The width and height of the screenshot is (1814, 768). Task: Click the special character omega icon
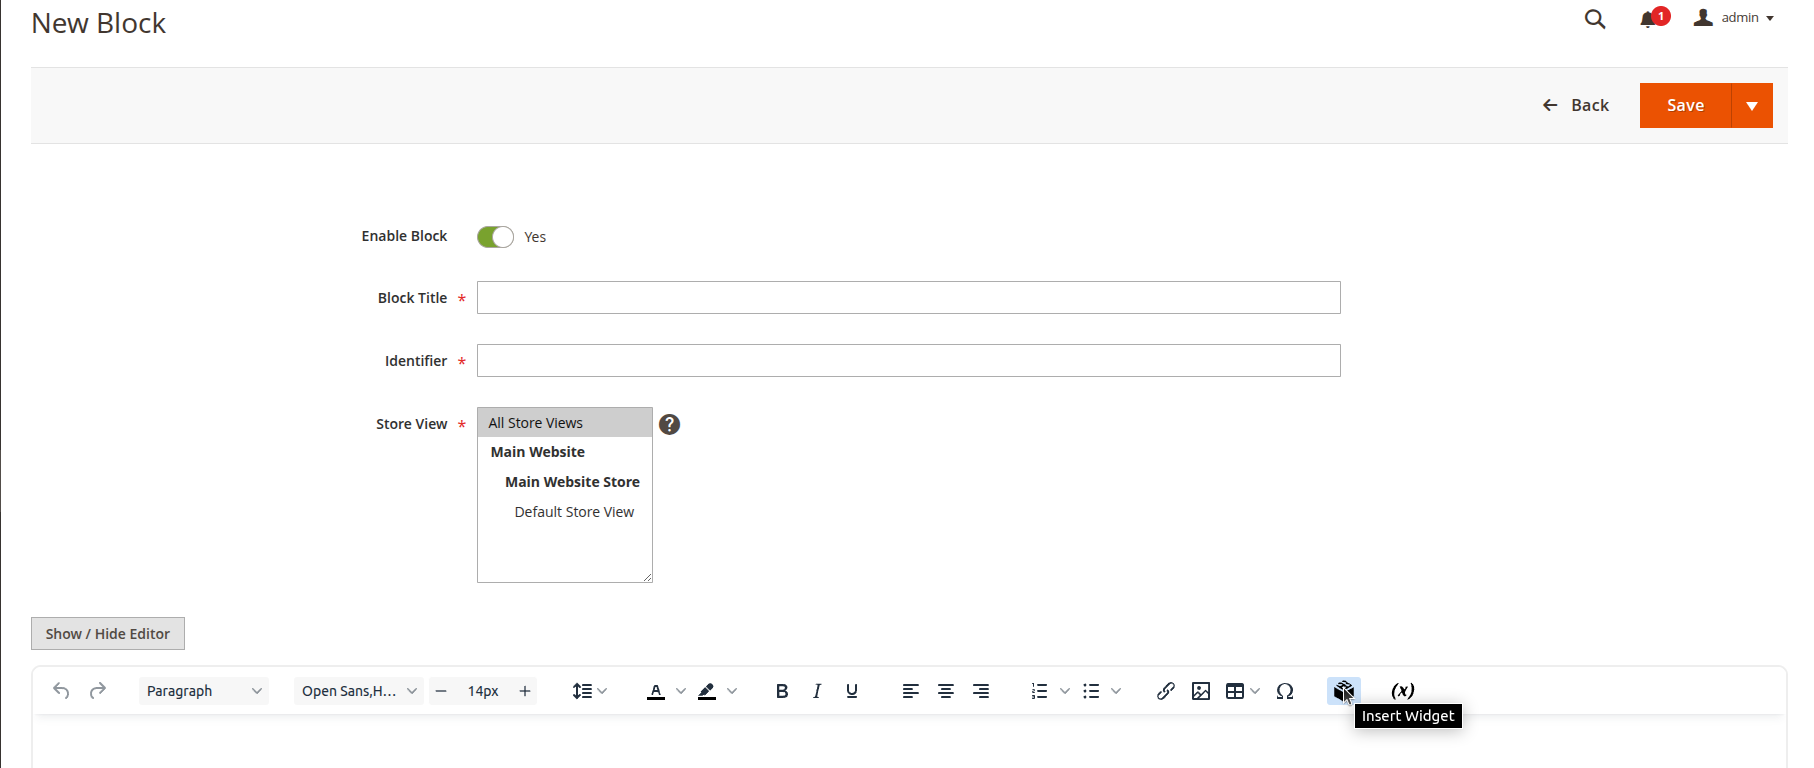coord(1285,691)
